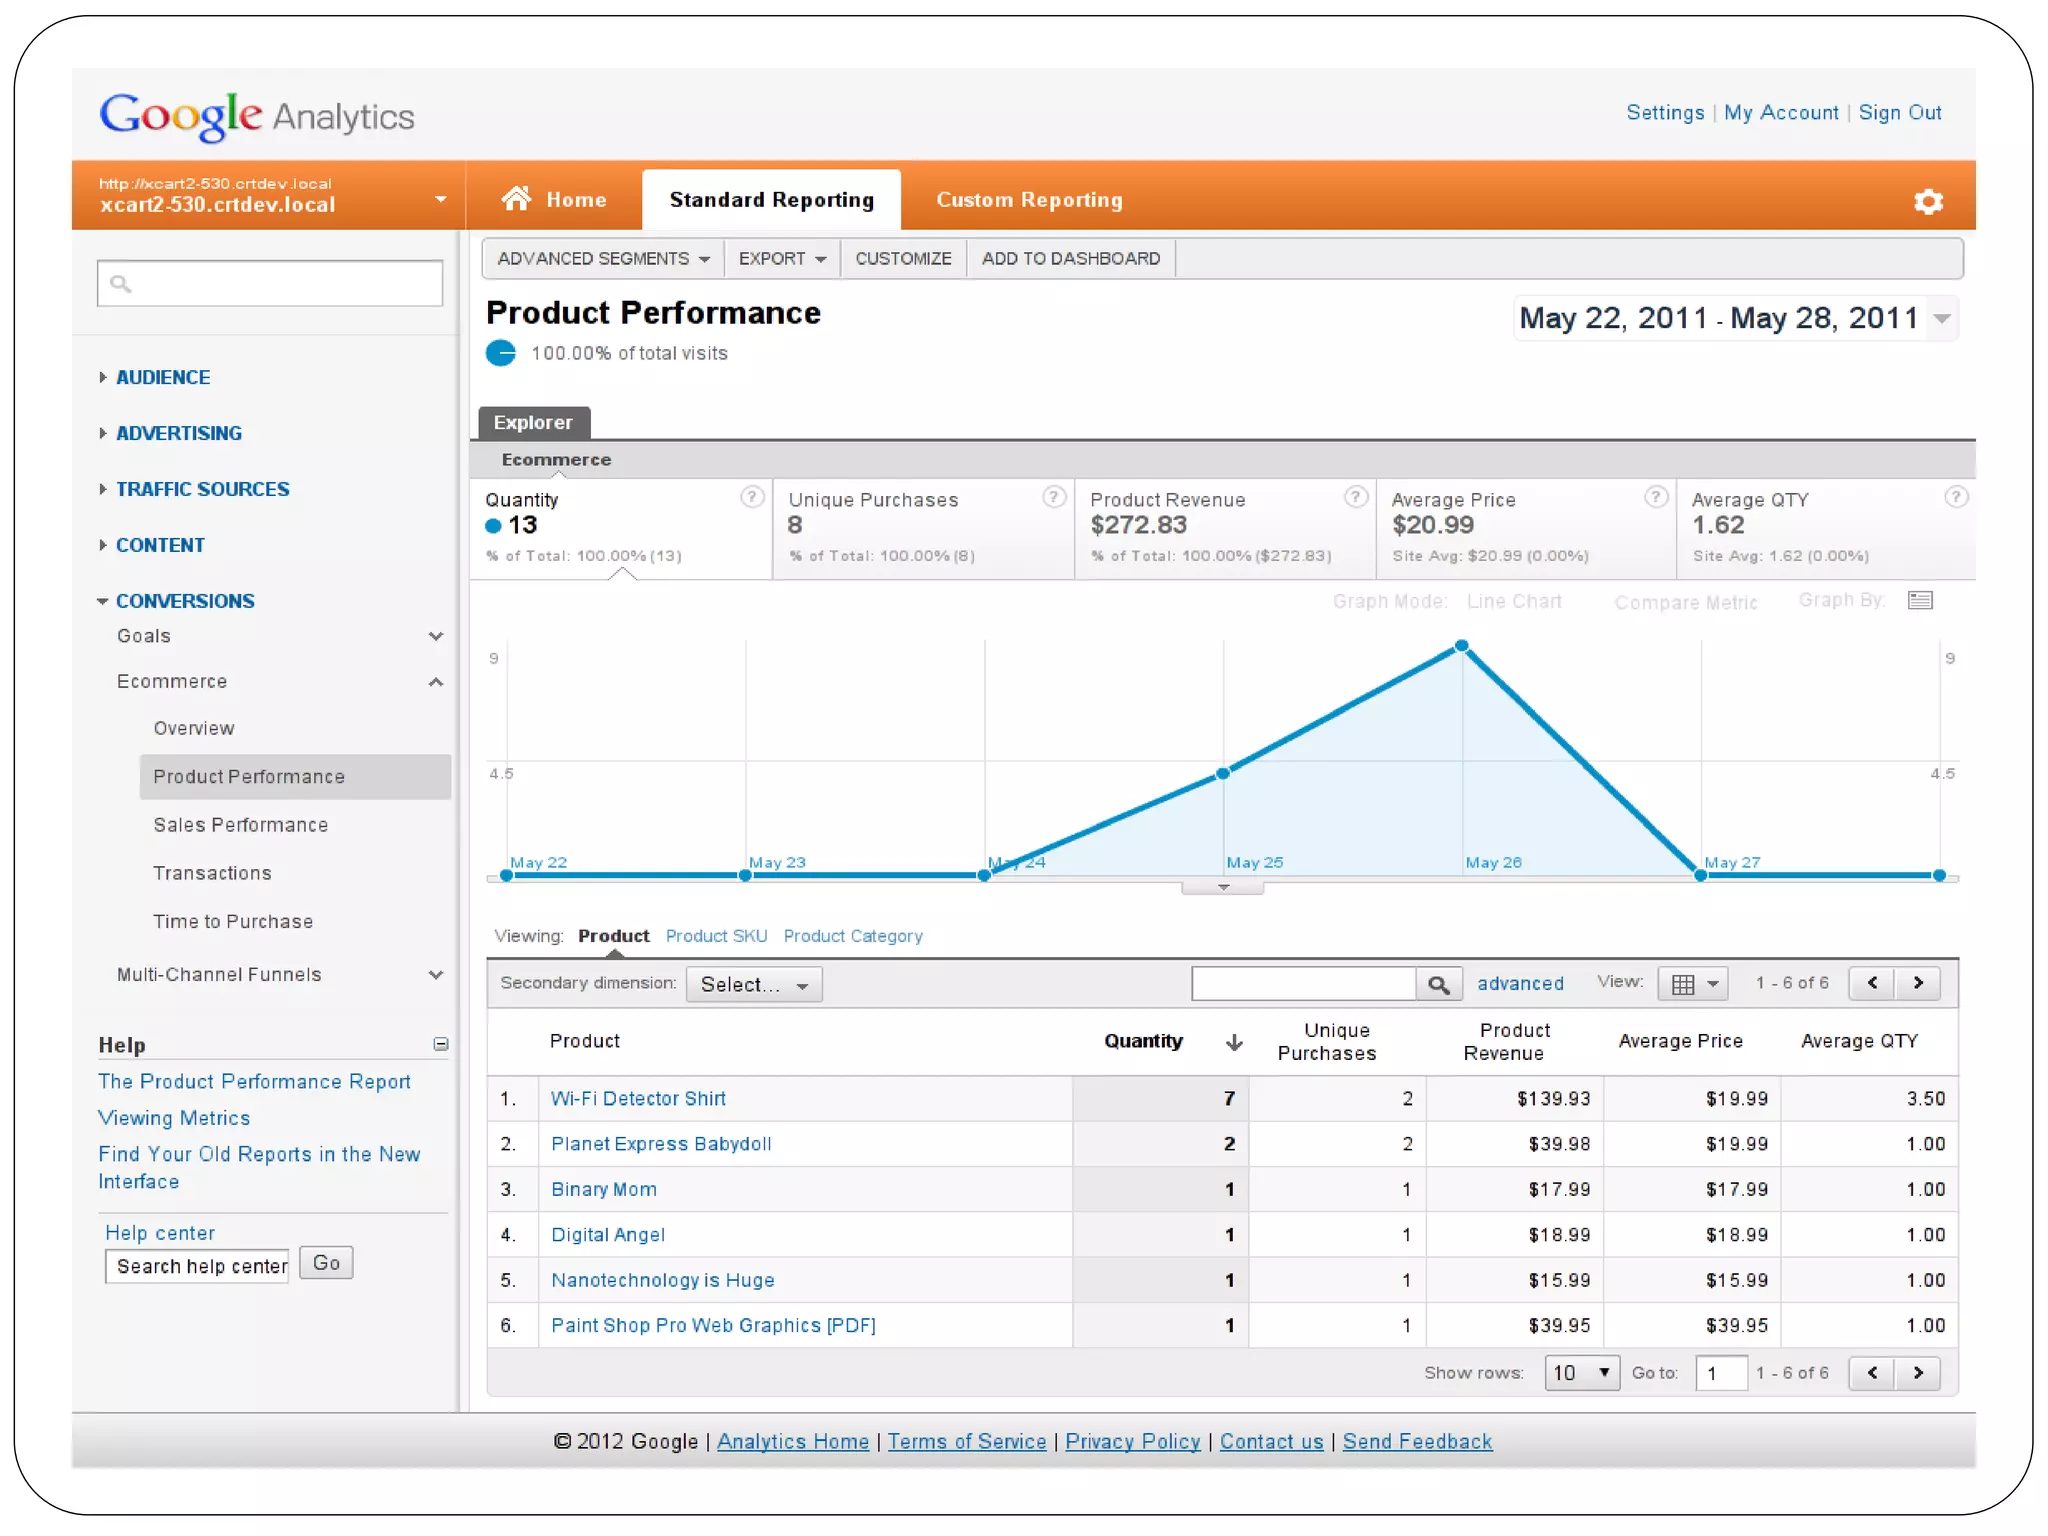Screen dimensions: 2048x1536
Task: Click the Quantity sort descending arrow
Action: click(1234, 1041)
